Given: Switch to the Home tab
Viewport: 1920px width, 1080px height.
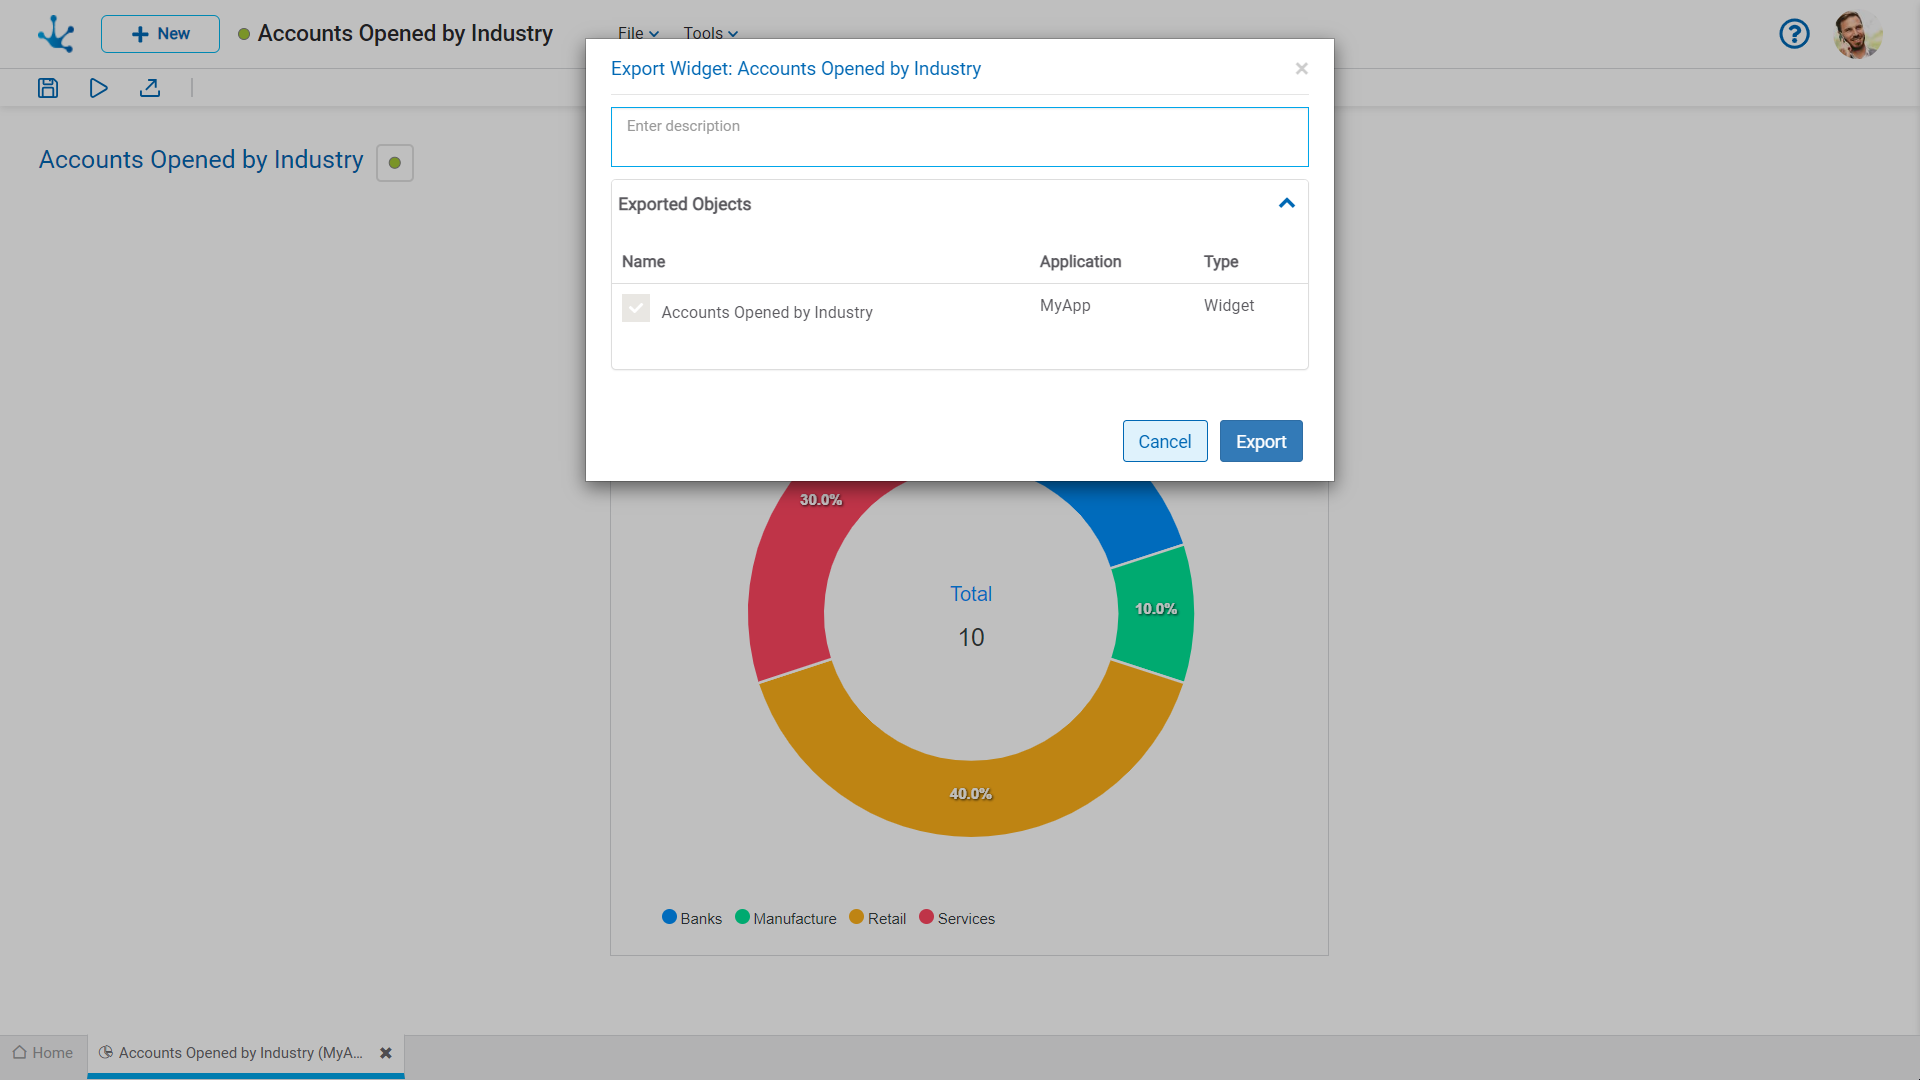Looking at the screenshot, I should (x=43, y=1053).
